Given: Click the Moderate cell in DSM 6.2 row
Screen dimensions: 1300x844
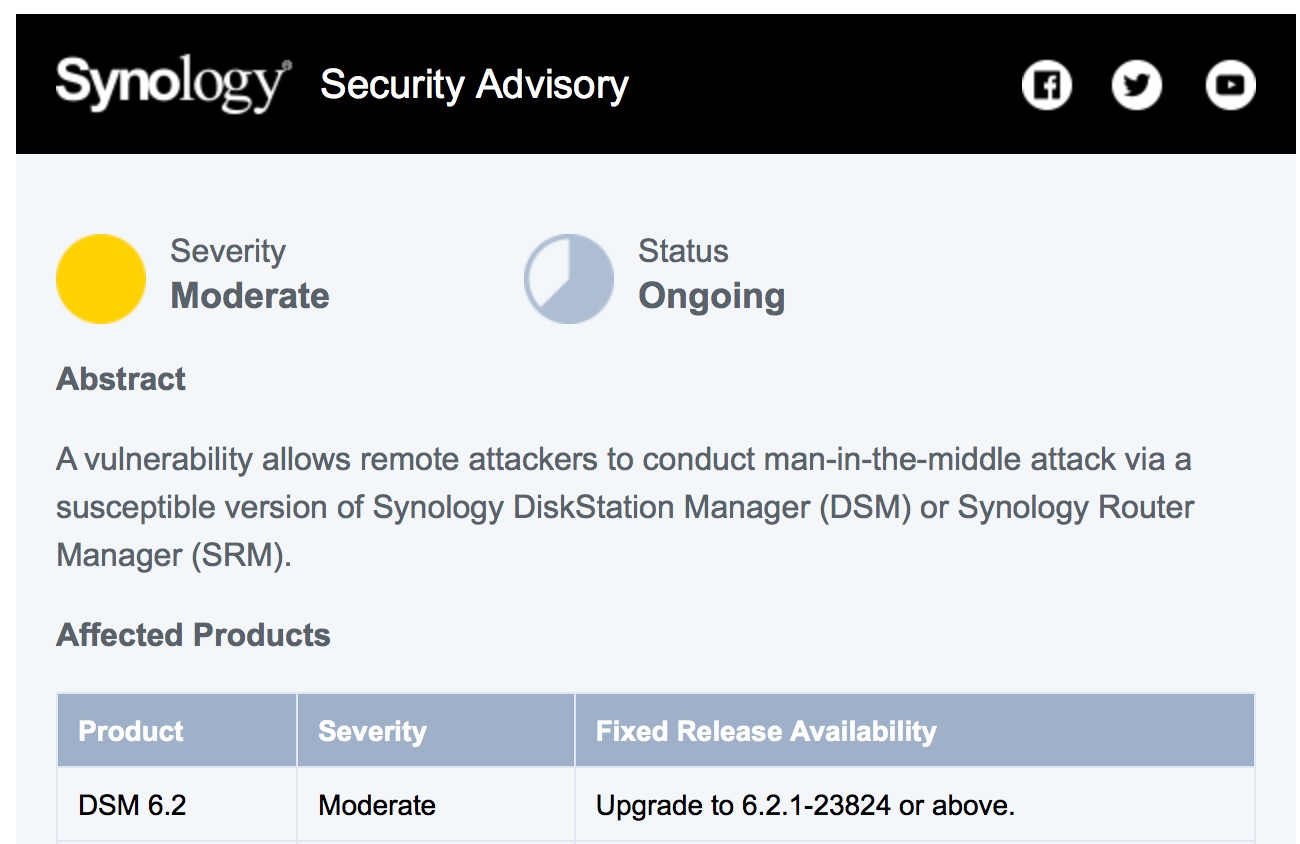Looking at the screenshot, I should tap(377, 805).
